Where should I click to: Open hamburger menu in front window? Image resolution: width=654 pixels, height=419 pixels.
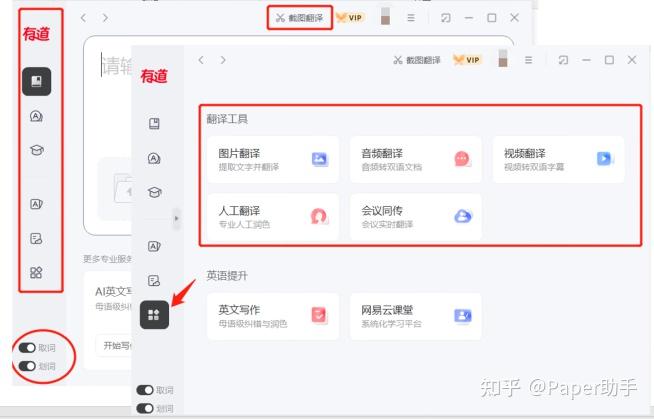528,60
